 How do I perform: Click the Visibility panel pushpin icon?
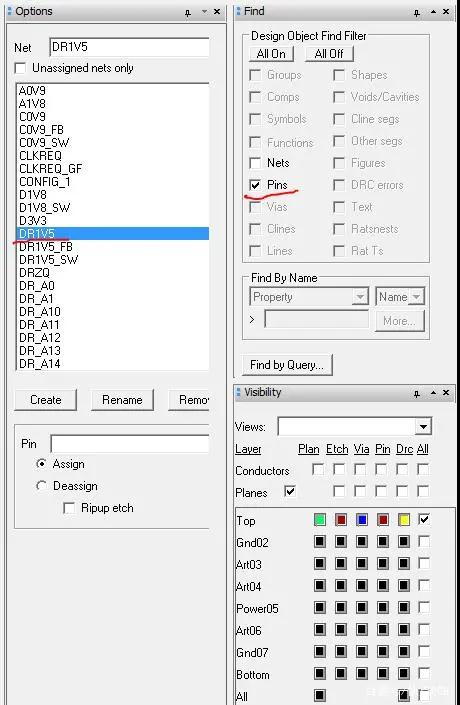point(417,394)
